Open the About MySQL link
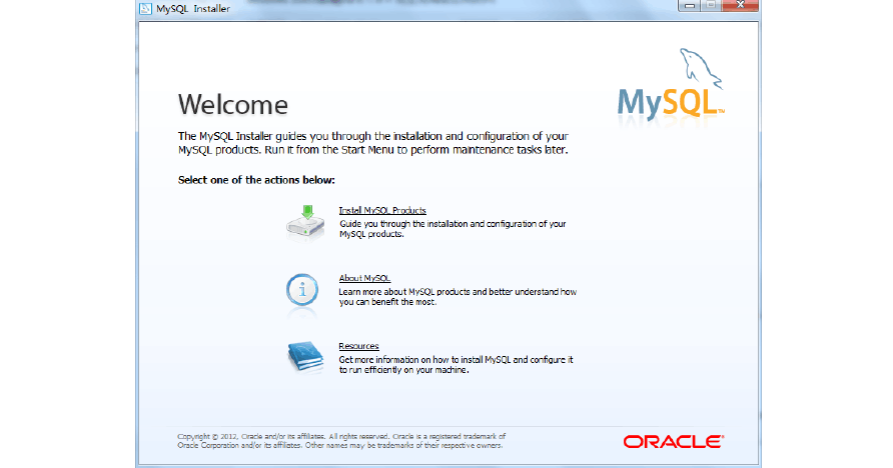 point(364,278)
